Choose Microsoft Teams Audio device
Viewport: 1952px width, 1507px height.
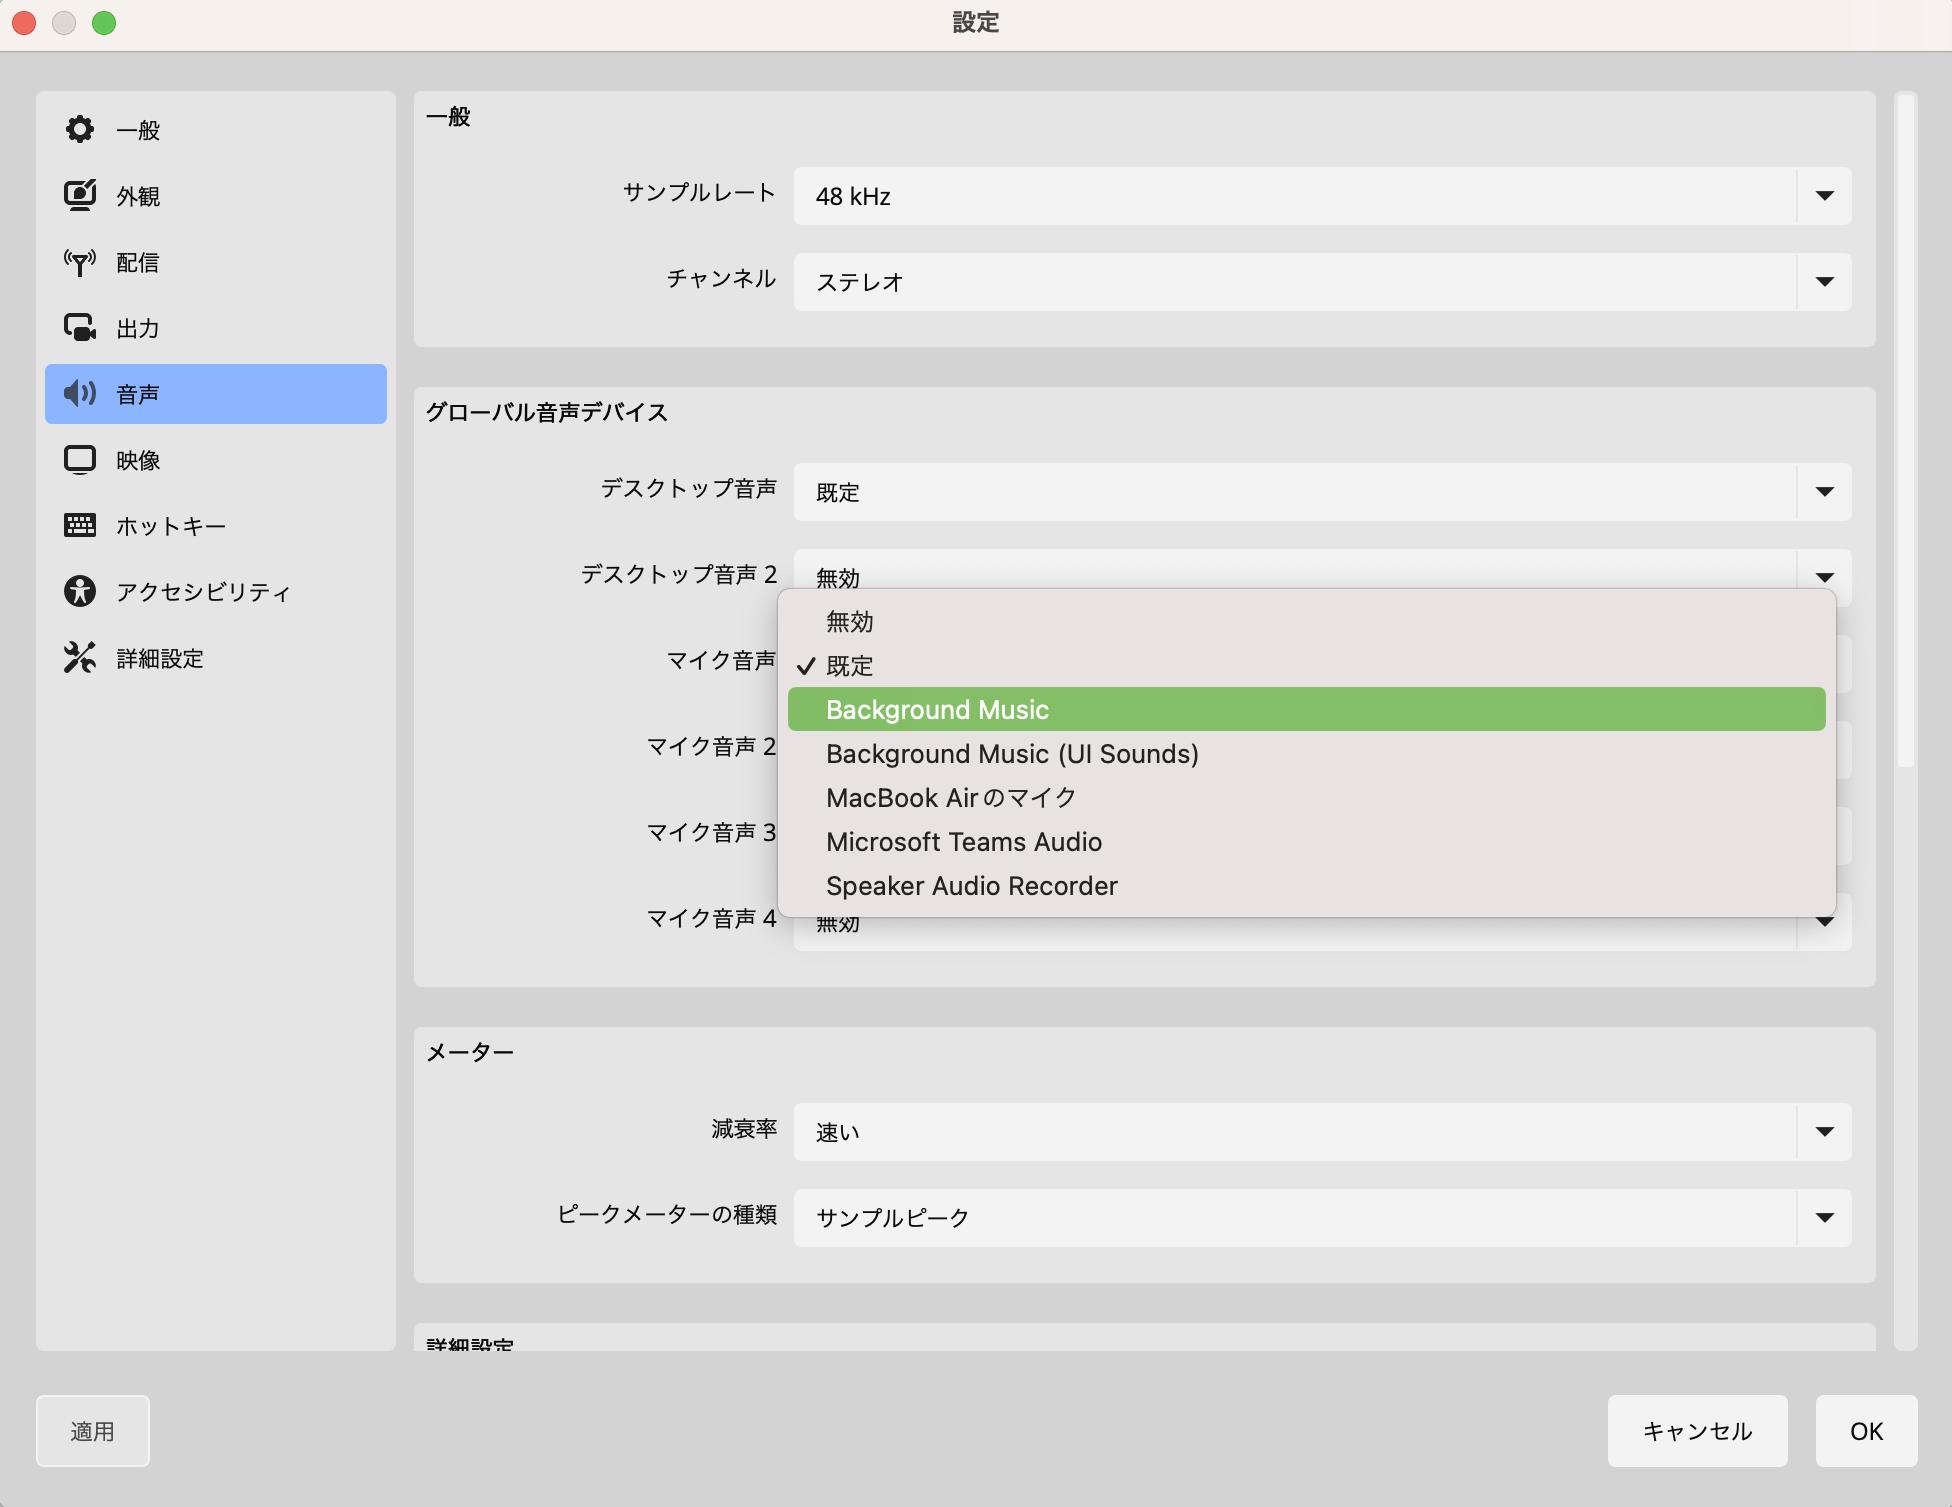(1307, 841)
